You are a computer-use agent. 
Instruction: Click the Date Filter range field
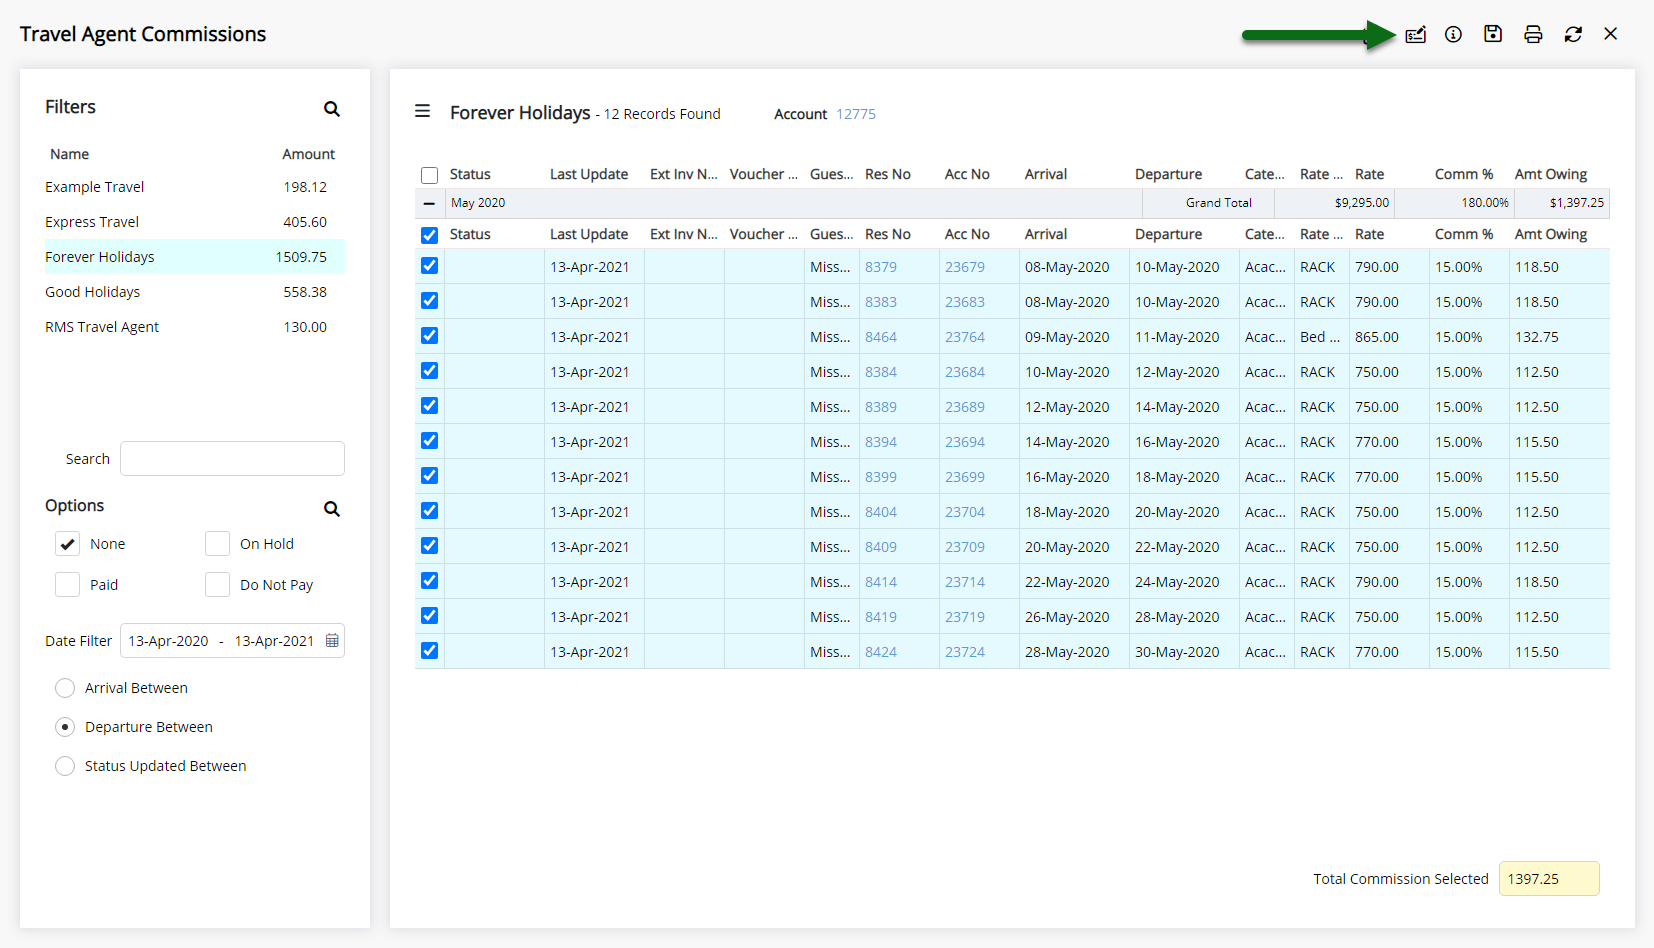(232, 641)
